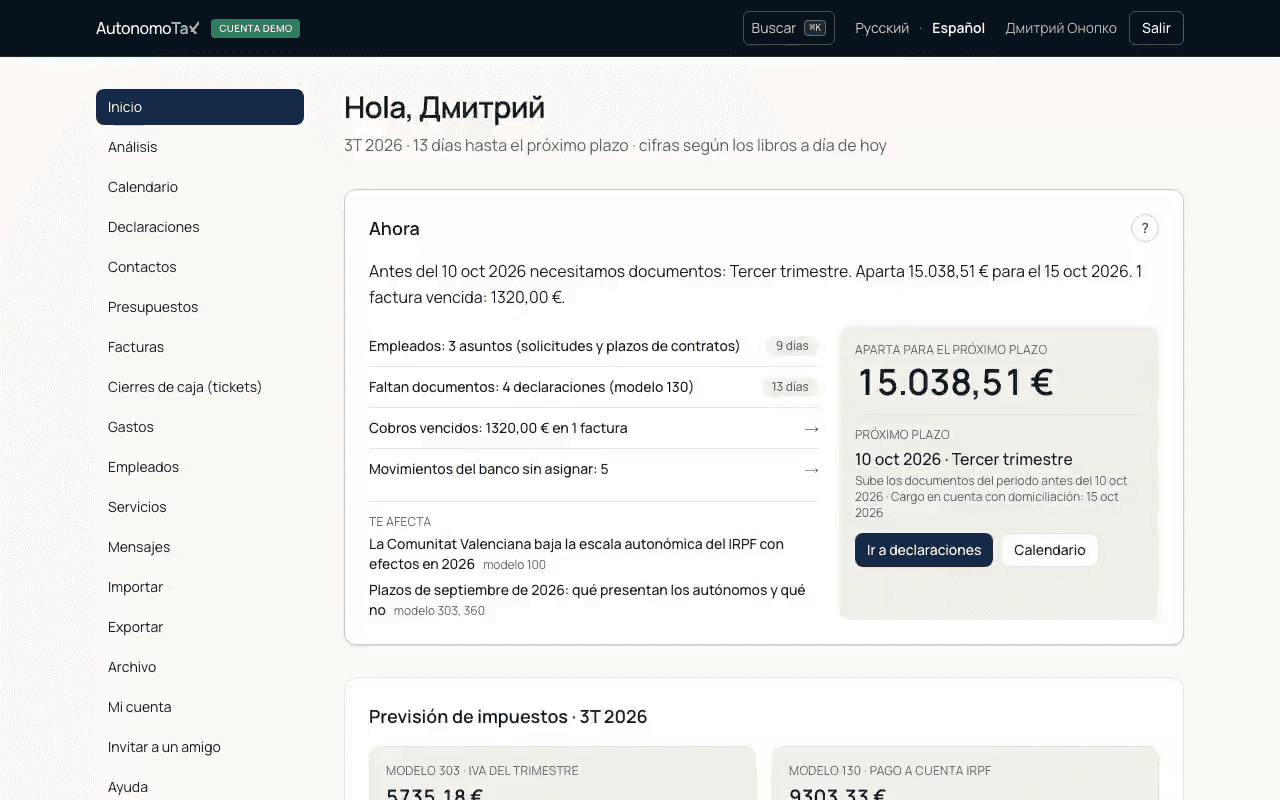
Task: Click the AutonomoTax logo
Action: click(x=148, y=28)
